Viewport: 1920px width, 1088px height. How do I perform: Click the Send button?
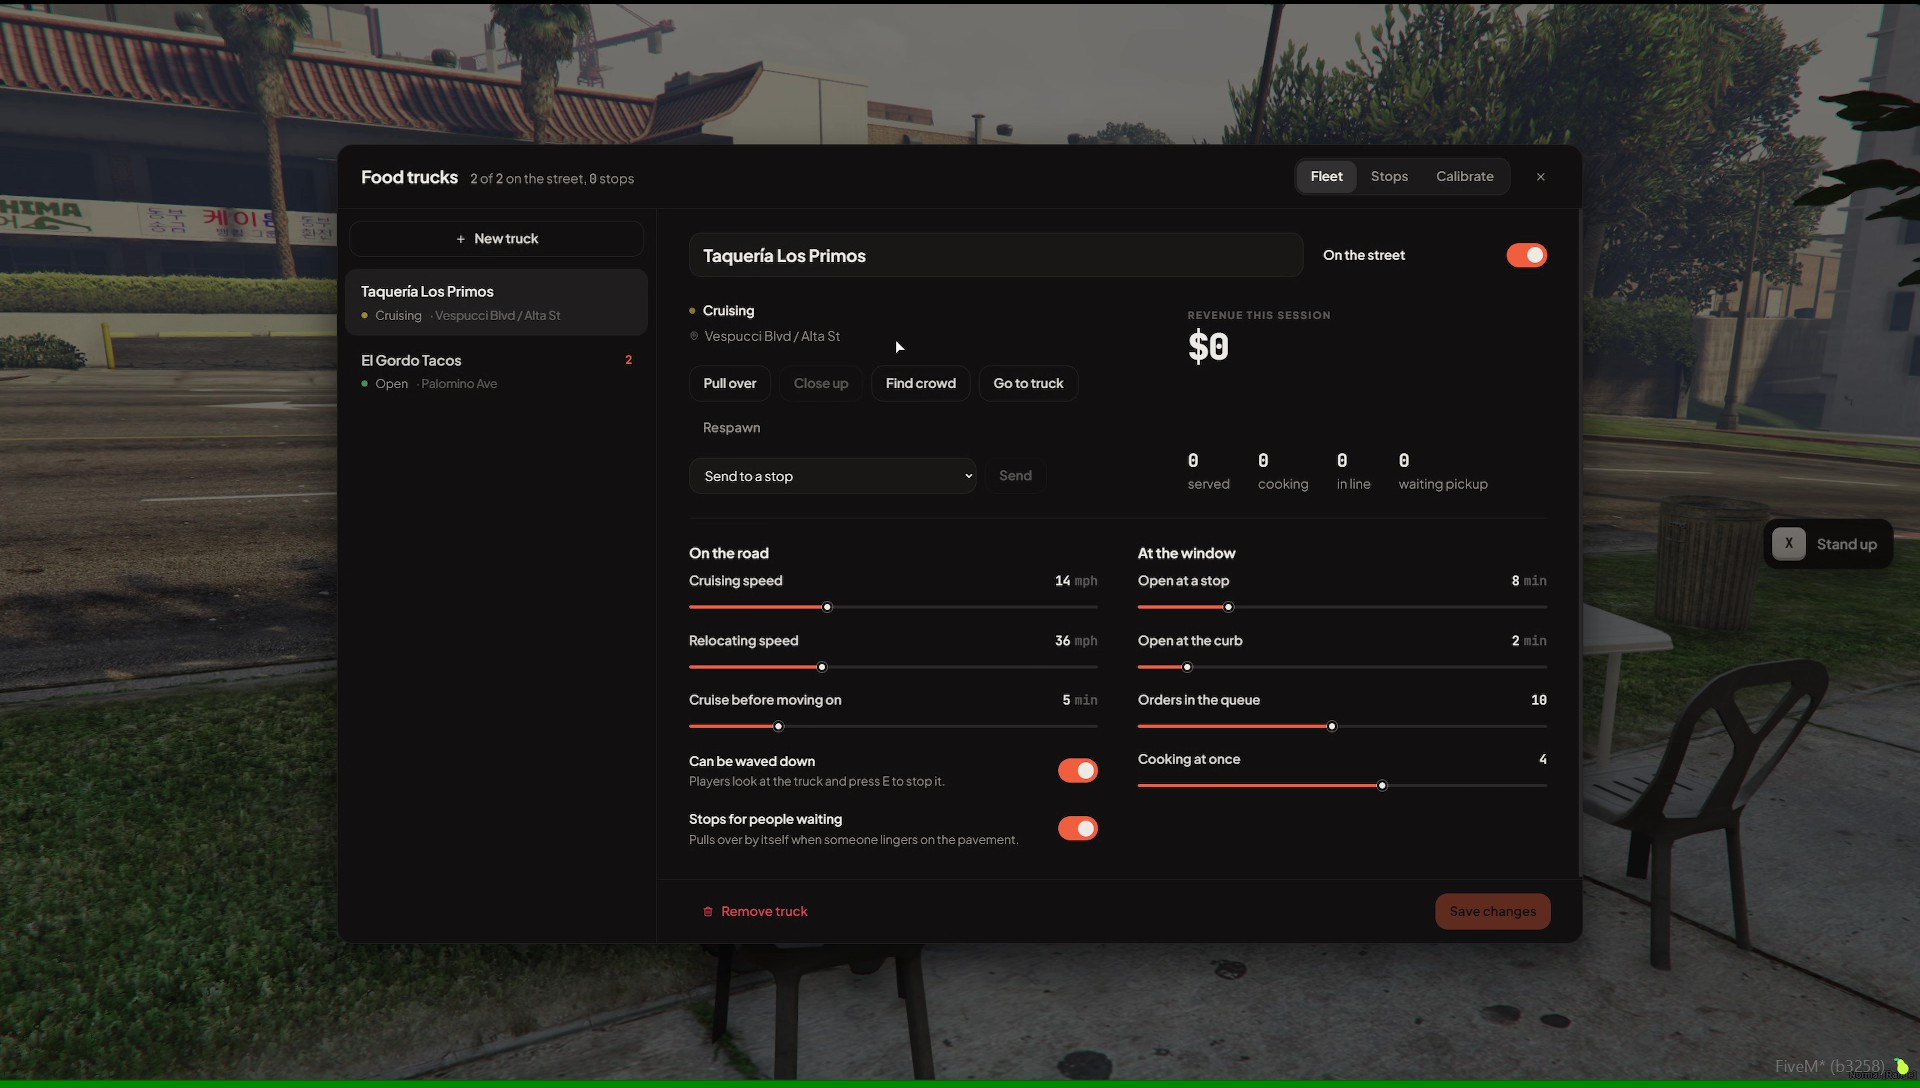[1015, 476]
